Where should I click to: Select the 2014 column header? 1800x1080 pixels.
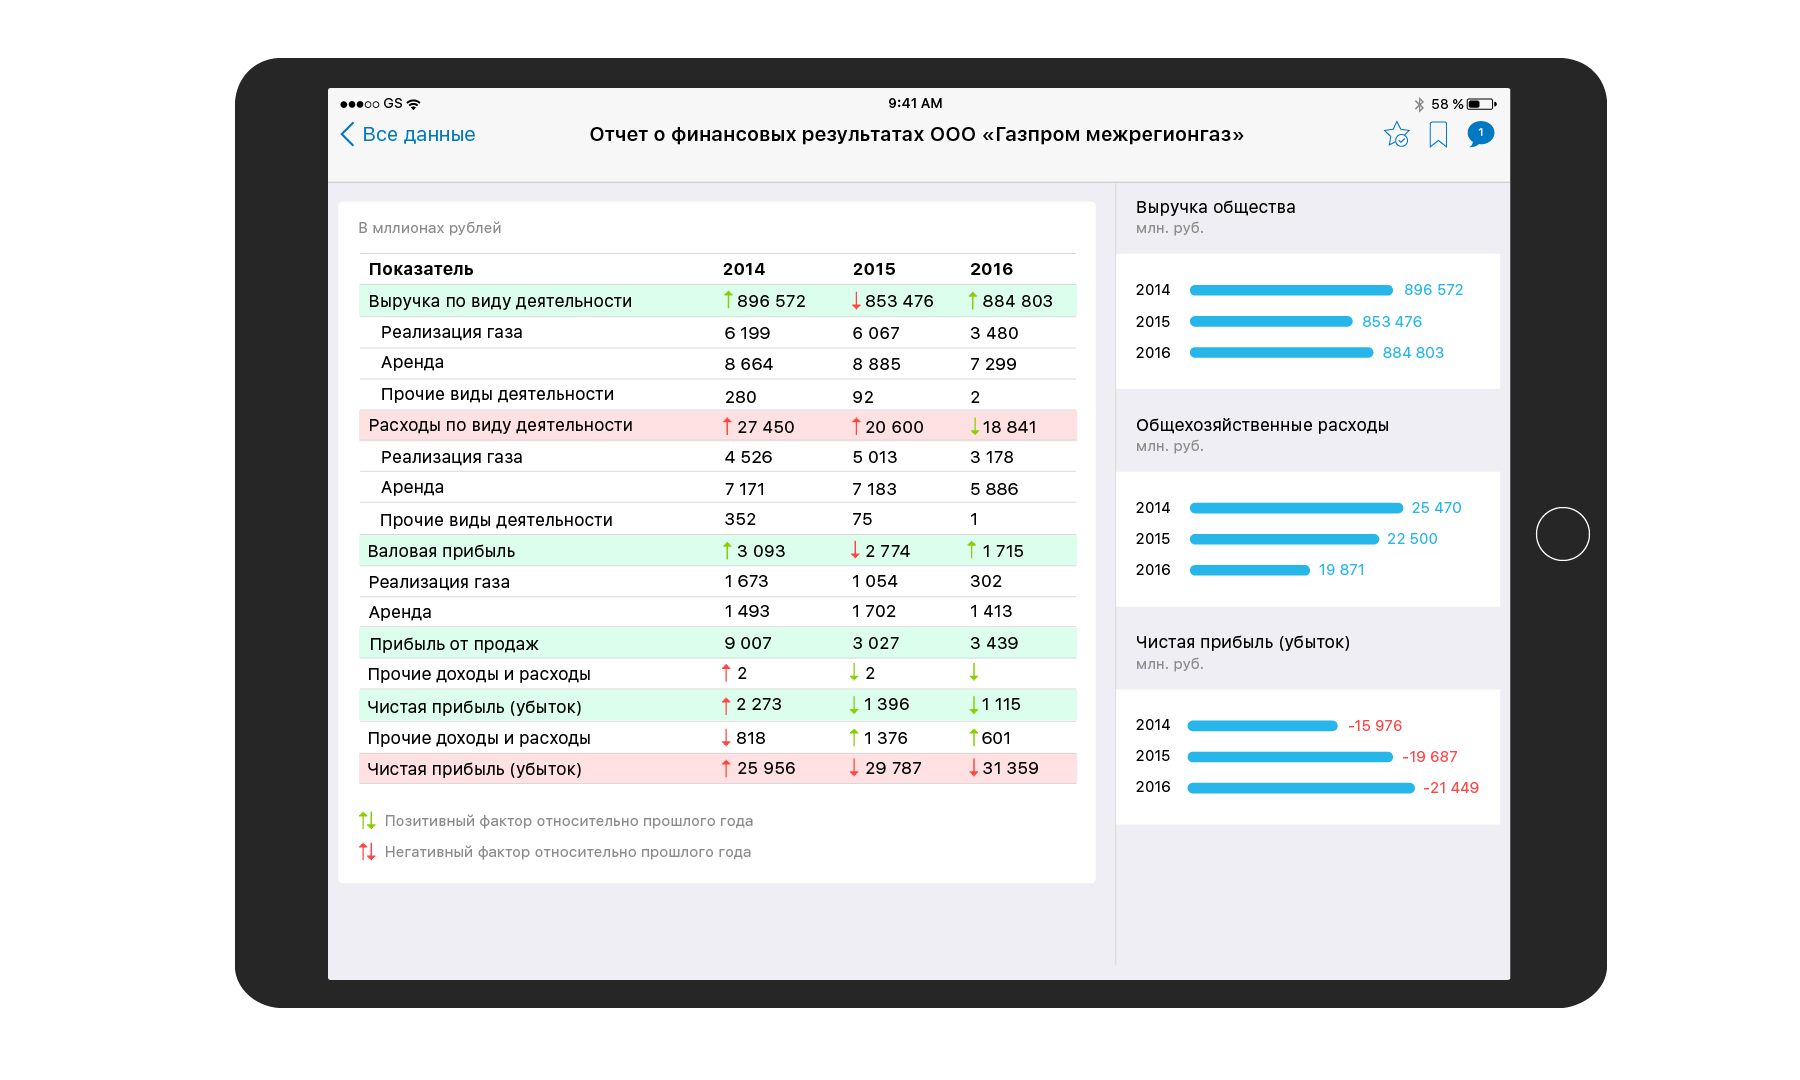(743, 269)
